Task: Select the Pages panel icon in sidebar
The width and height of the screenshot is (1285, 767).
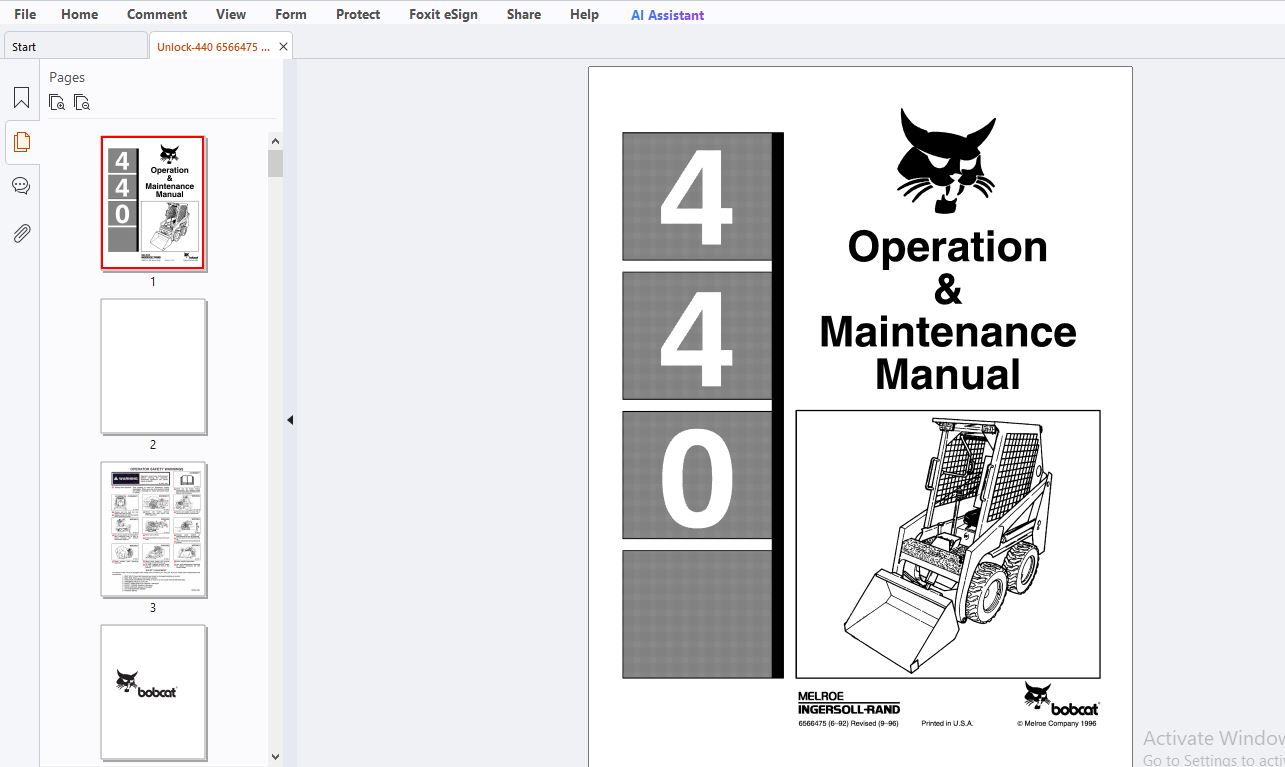Action: tap(21, 142)
